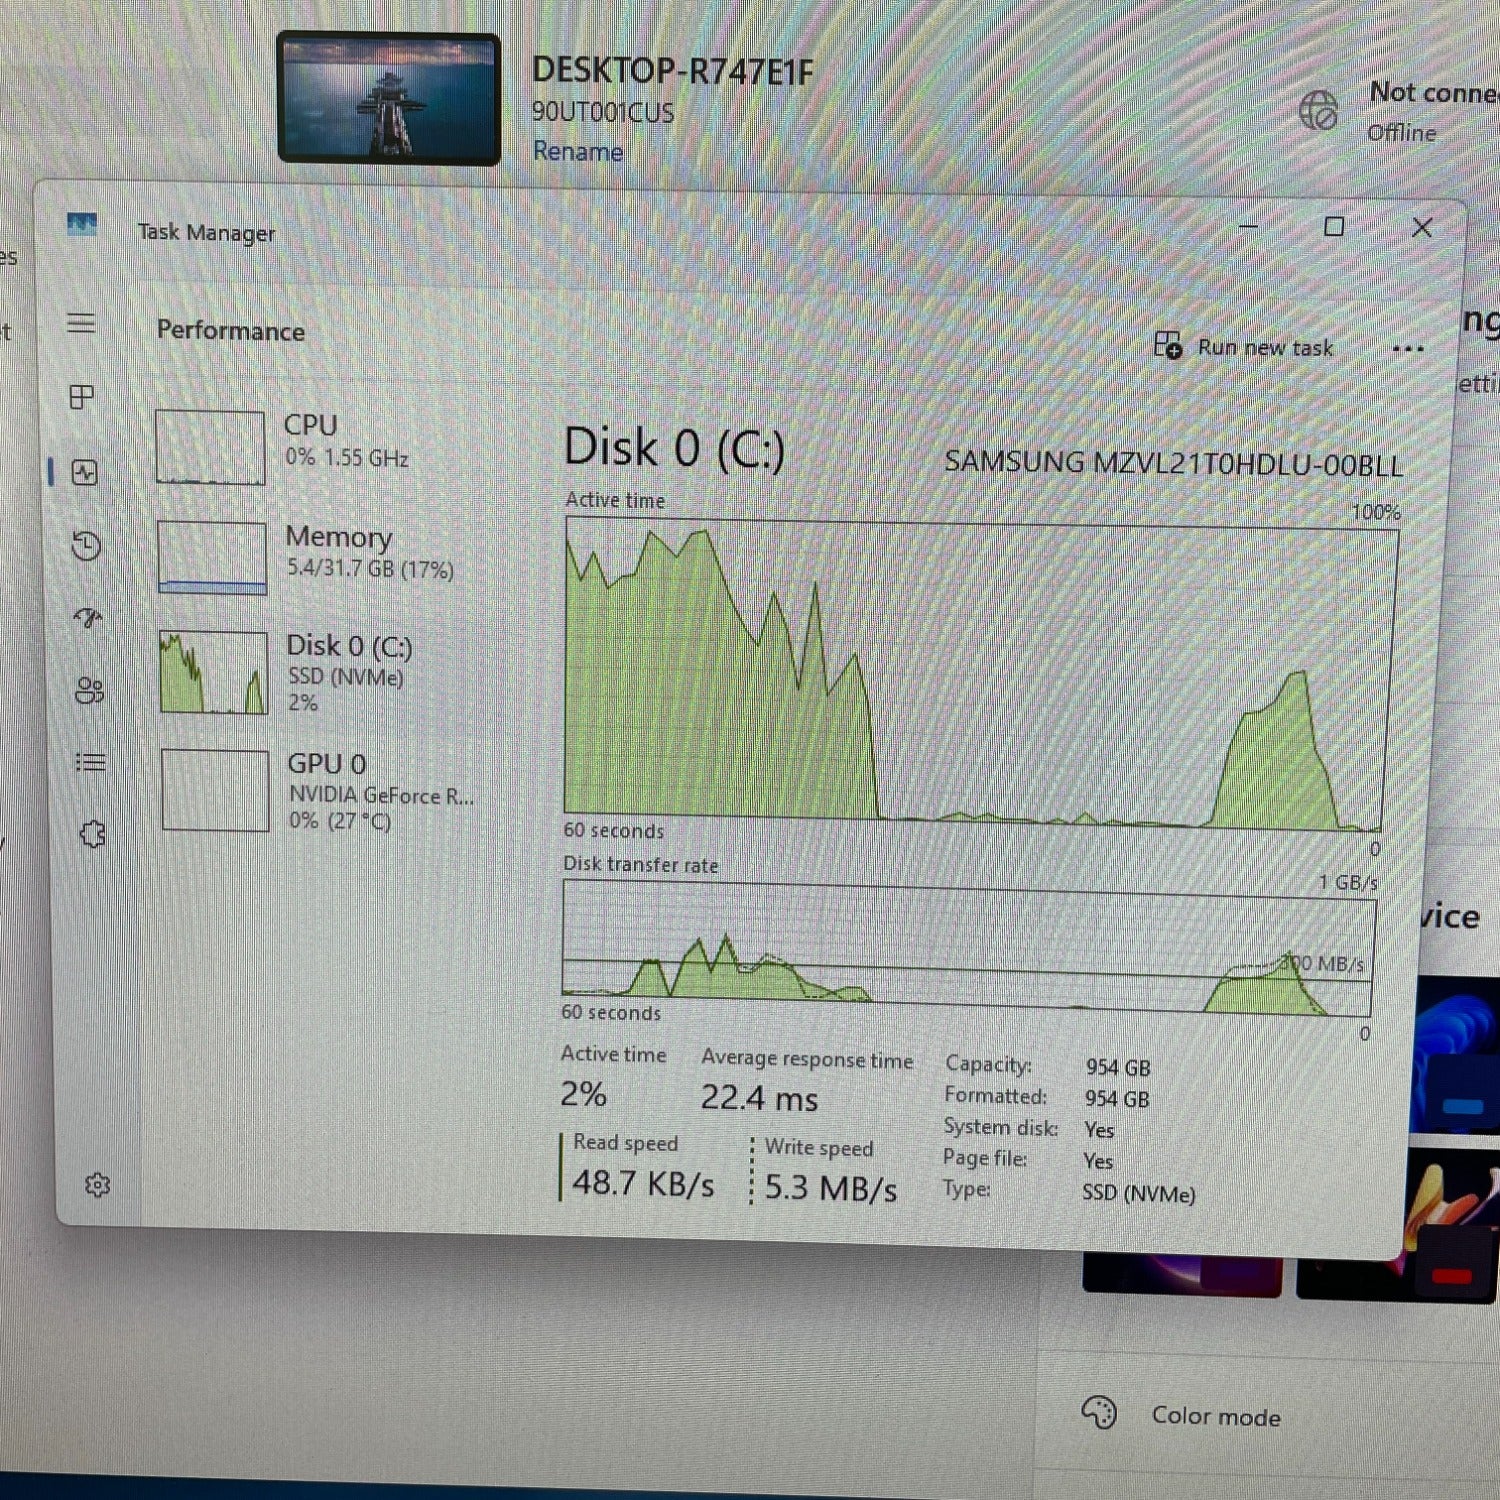Viewport: 1500px width, 1500px height.
Task: Click the Memory usage bar indicator
Action: pyautogui.click(x=211, y=588)
